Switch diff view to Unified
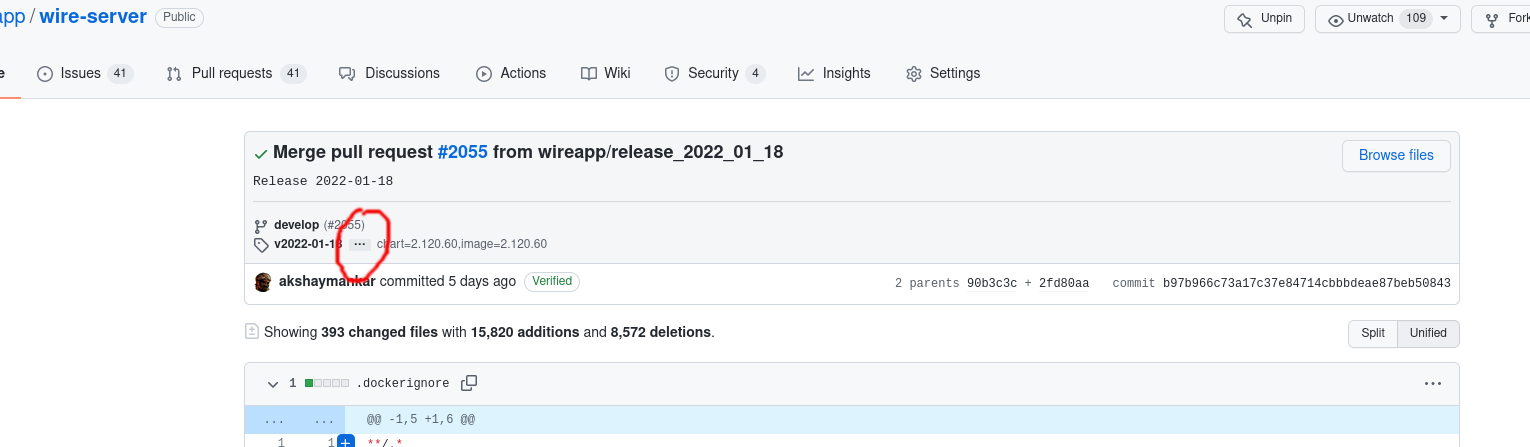 [1428, 333]
